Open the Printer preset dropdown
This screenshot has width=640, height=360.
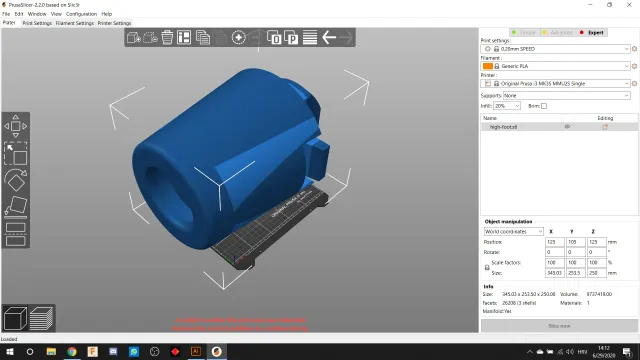click(556, 83)
